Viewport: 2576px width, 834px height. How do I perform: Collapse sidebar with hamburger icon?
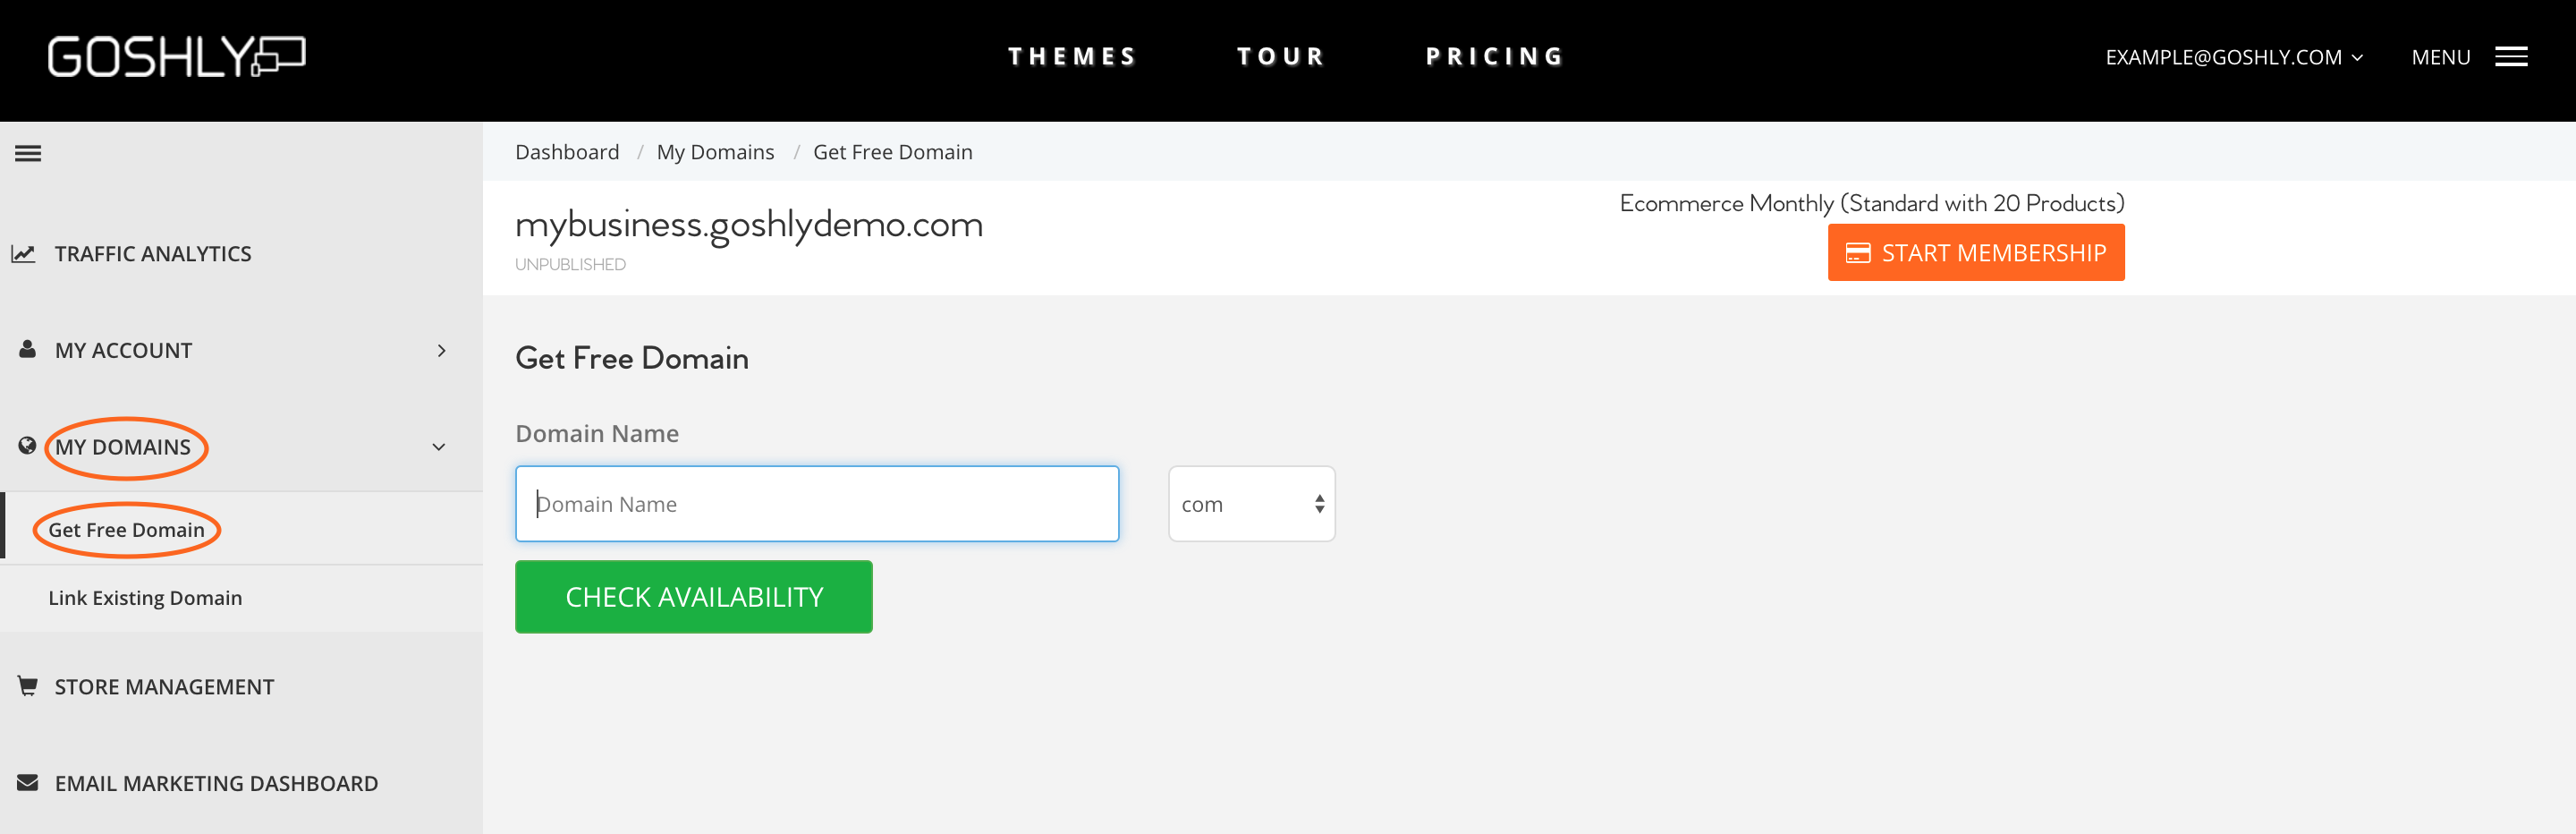coord(28,153)
